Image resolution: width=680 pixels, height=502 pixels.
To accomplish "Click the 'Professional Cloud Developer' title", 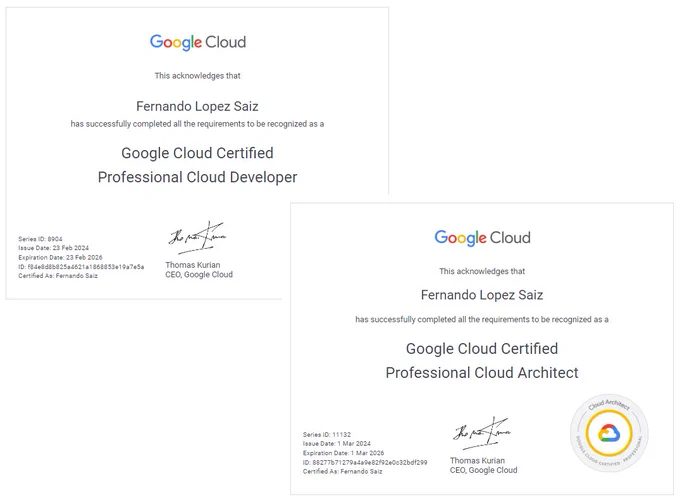I will coord(197,177).
